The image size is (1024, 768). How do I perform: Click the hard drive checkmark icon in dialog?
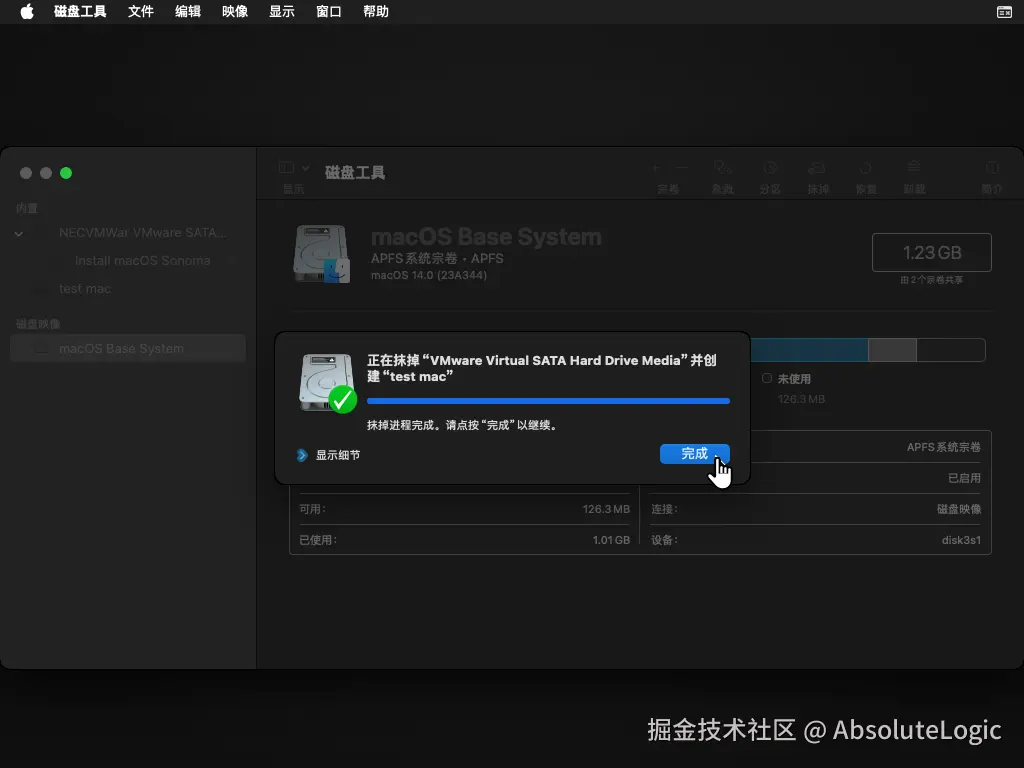(x=327, y=383)
